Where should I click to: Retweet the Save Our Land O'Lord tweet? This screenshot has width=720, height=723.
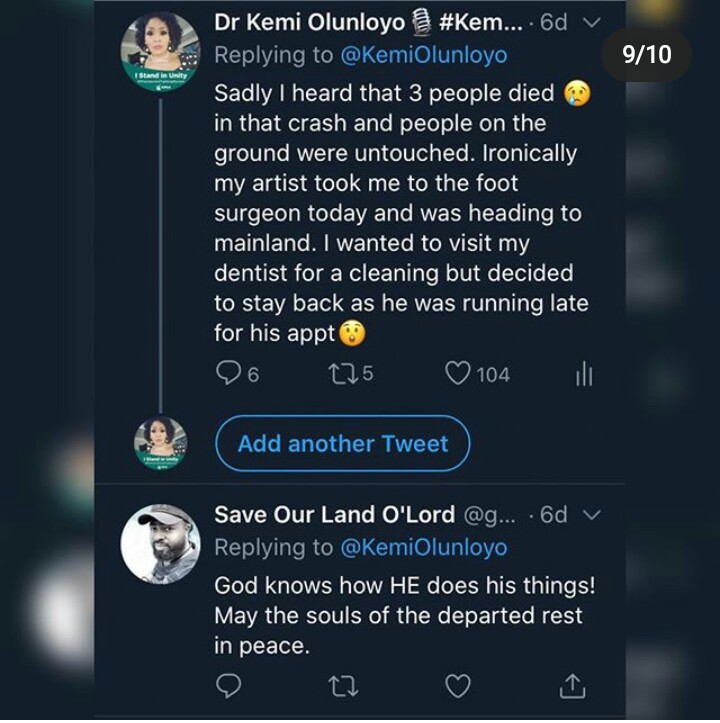pos(344,685)
